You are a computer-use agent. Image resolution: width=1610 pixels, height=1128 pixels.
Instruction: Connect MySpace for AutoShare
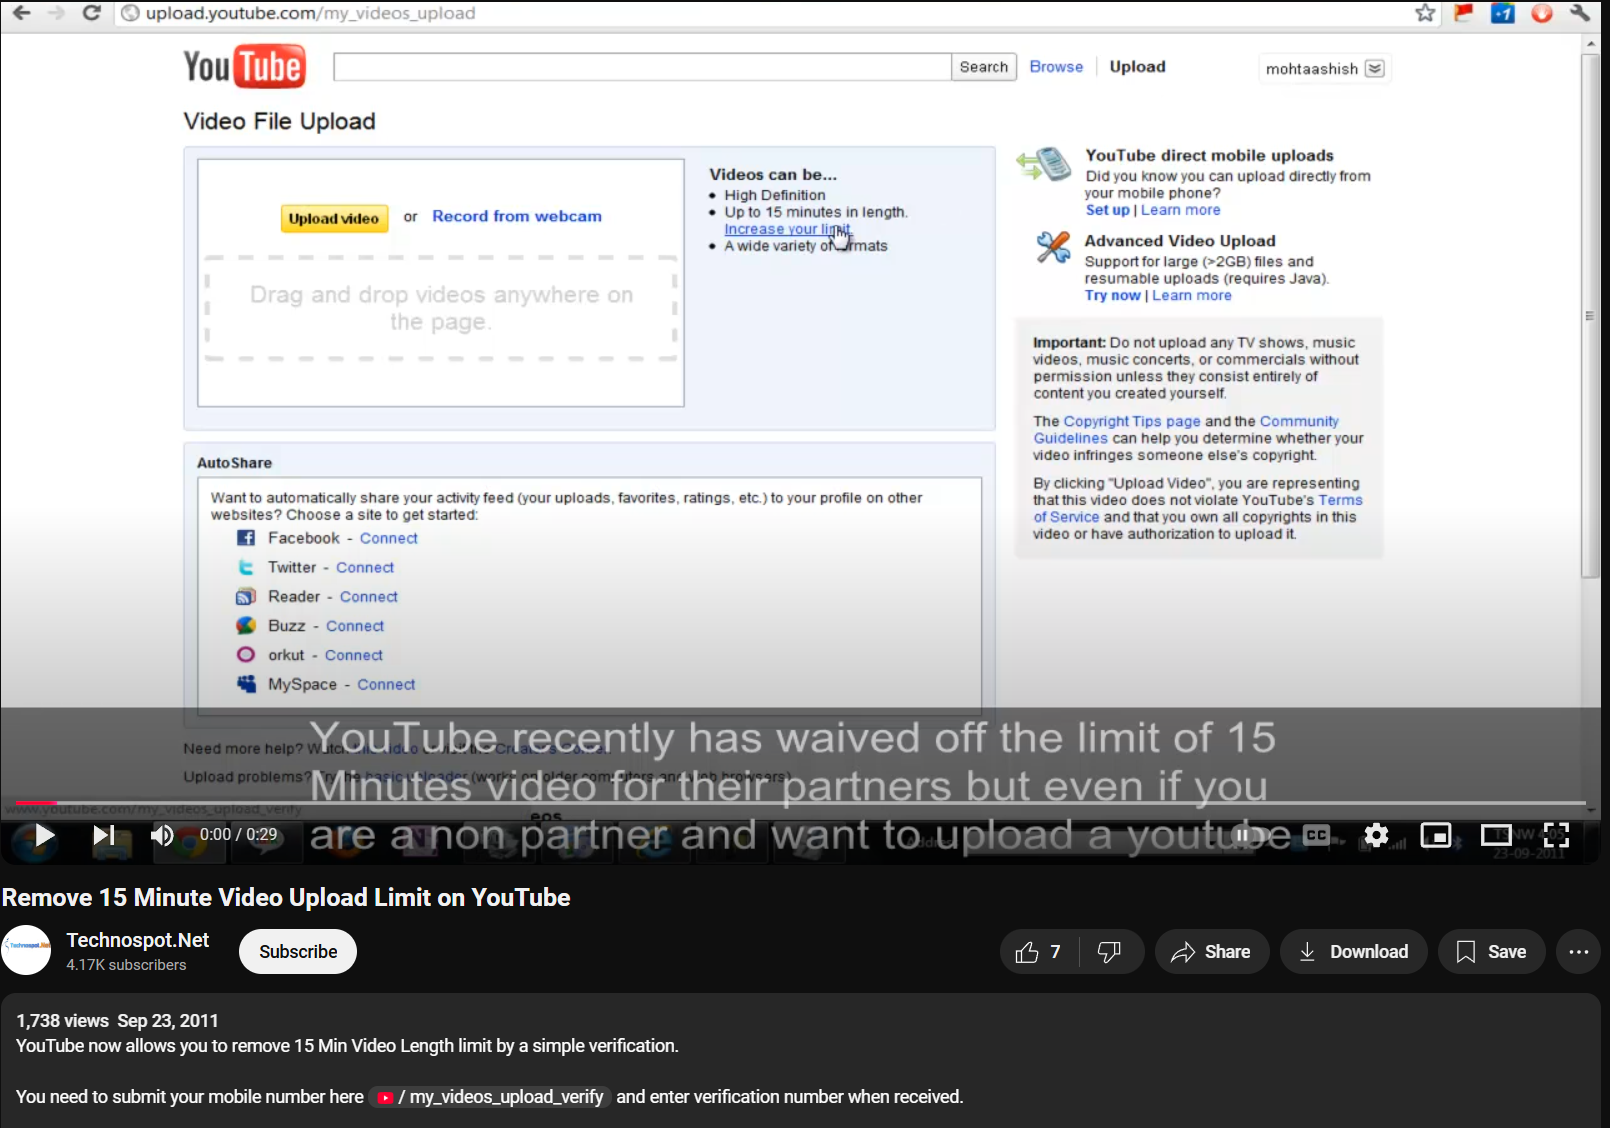(386, 685)
